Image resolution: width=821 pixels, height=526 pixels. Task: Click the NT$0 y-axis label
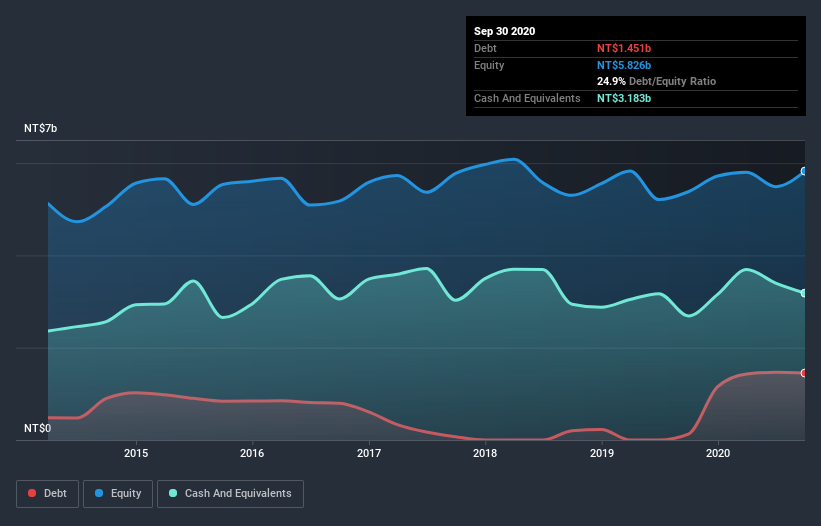[x=38, y=428]
